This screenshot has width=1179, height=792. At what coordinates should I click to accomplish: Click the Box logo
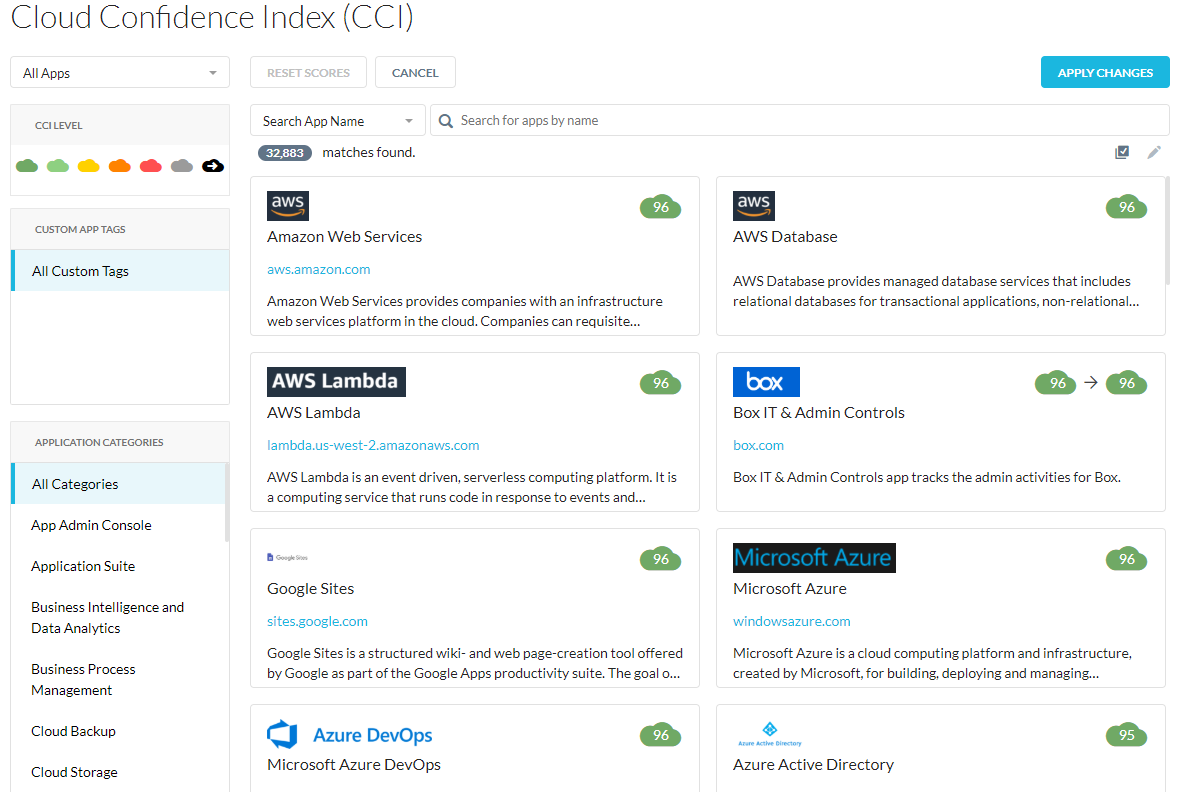(766, 381)
